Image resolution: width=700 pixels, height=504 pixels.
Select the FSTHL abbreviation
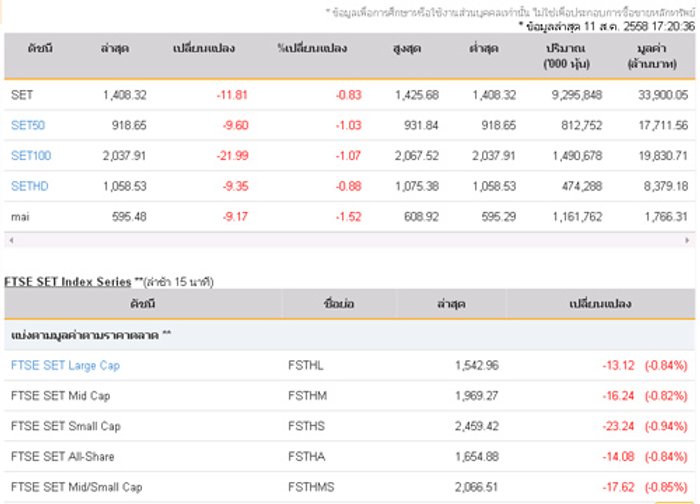305,366
